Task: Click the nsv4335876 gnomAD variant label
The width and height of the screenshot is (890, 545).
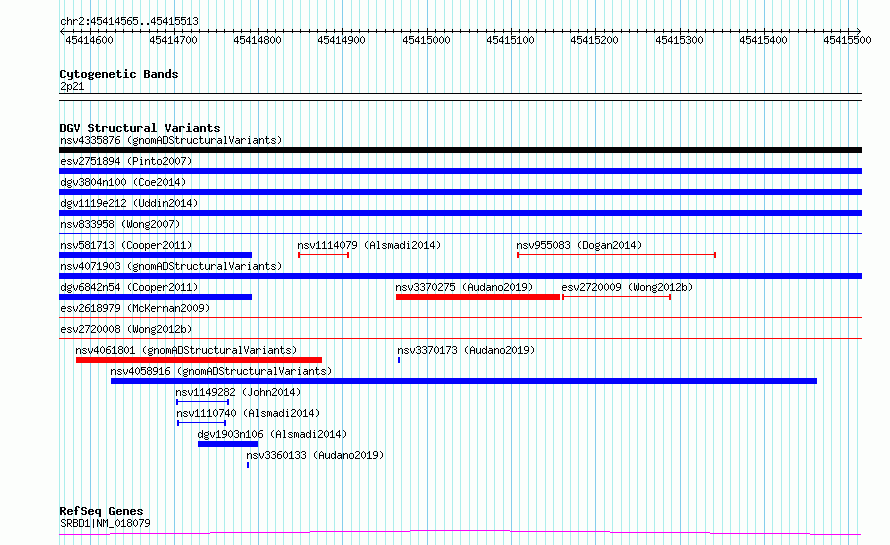Action: 171,140
